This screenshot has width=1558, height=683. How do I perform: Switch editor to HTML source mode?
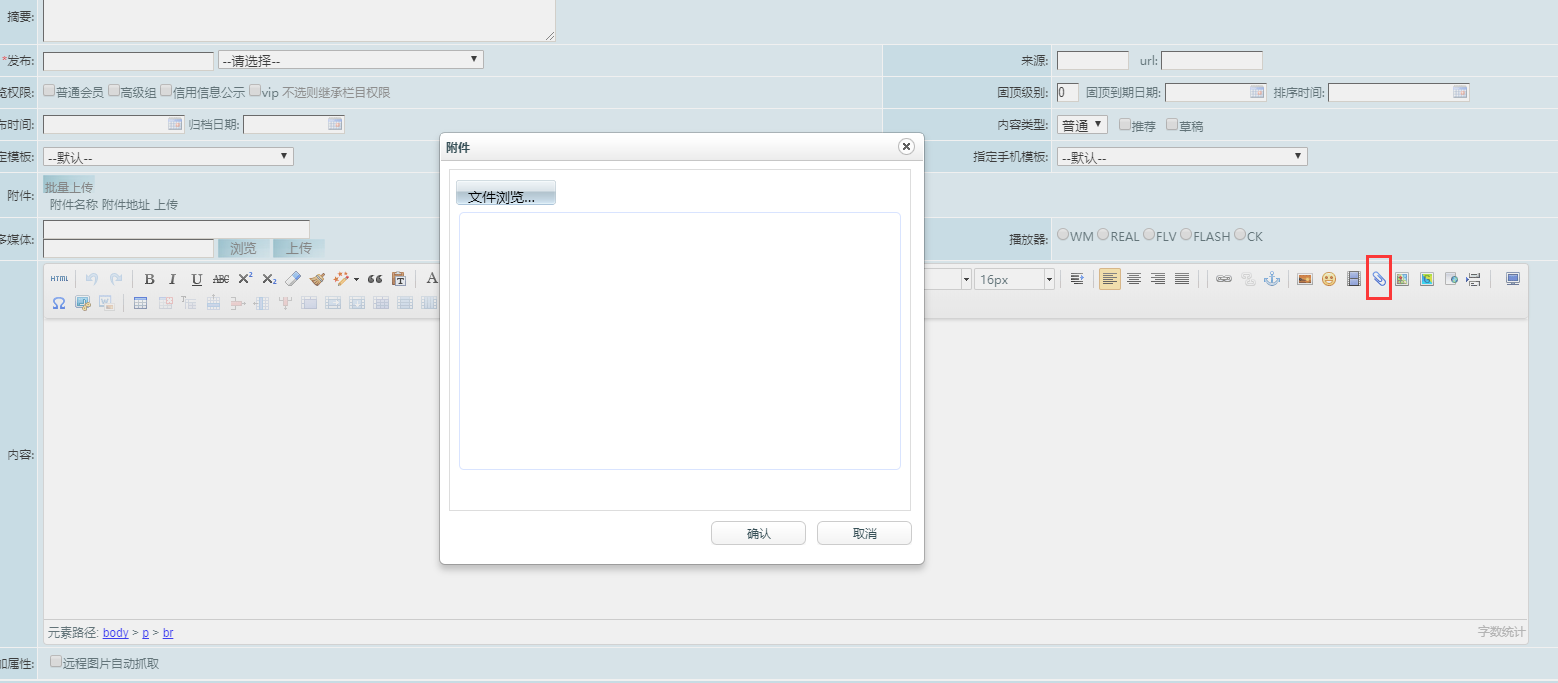pos(59,279)
